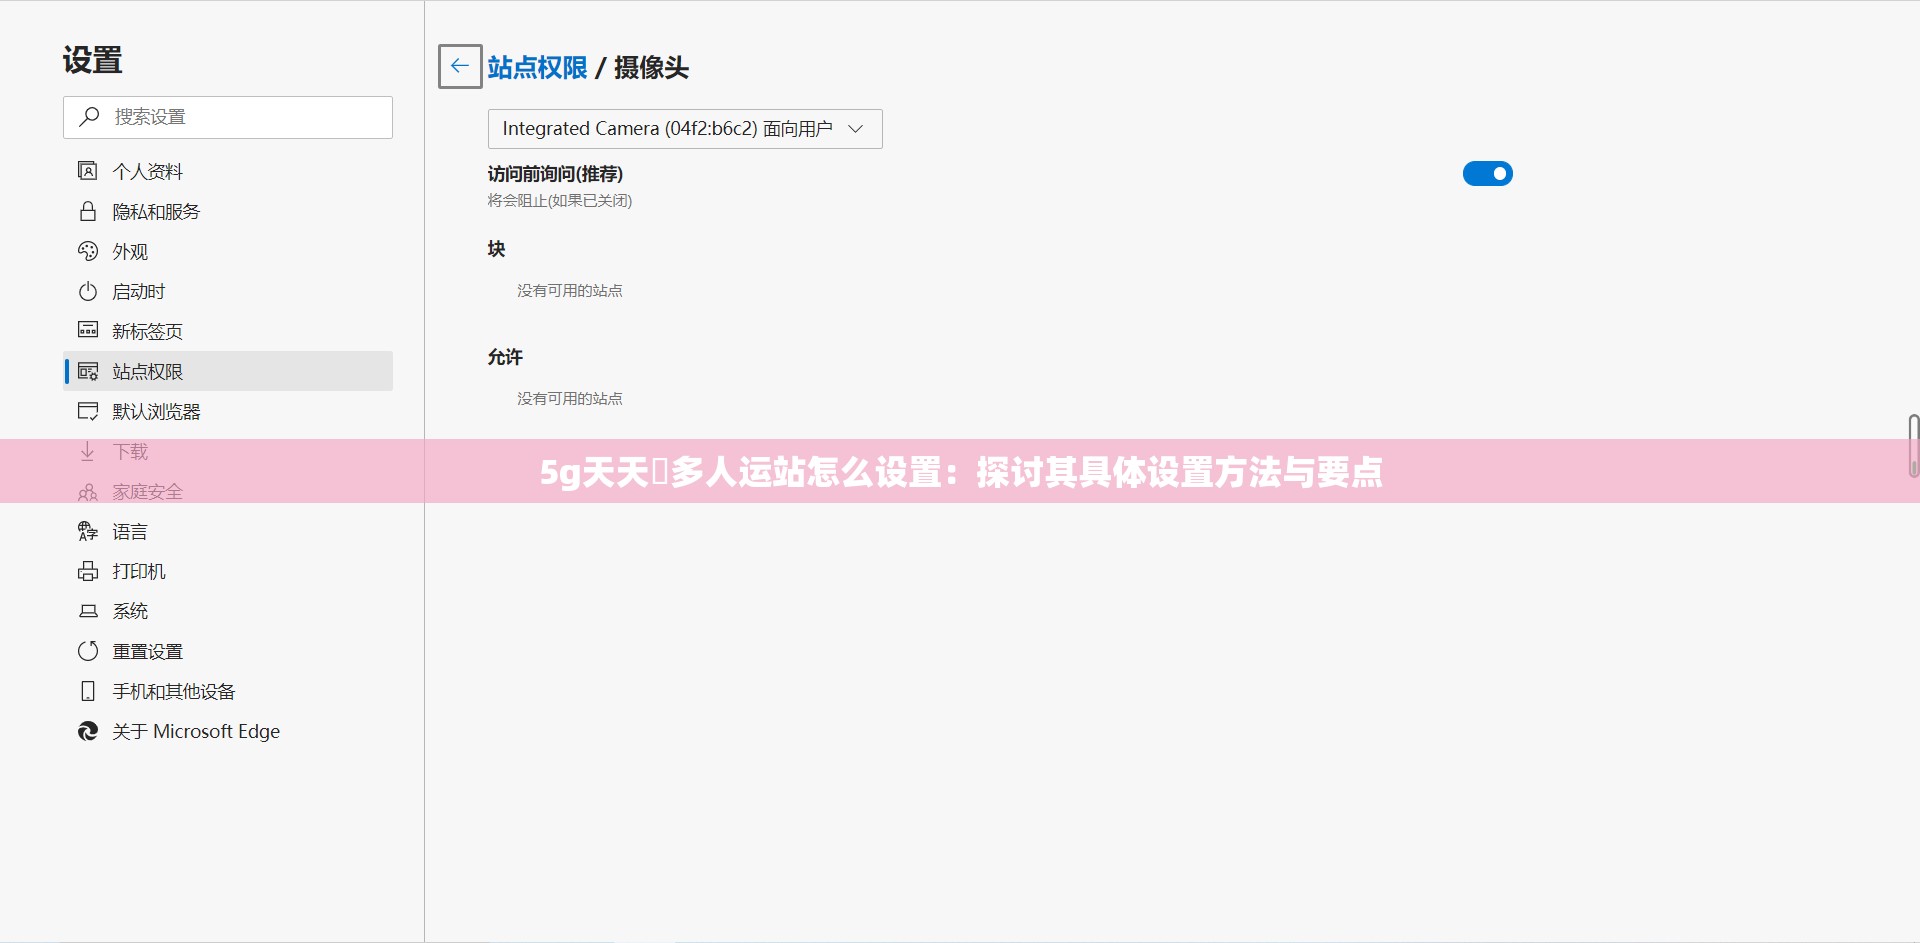Viewport: 1920px width, 943px height.
Task: Open 个人资料 settings section
Action: (x=228, y=171)
